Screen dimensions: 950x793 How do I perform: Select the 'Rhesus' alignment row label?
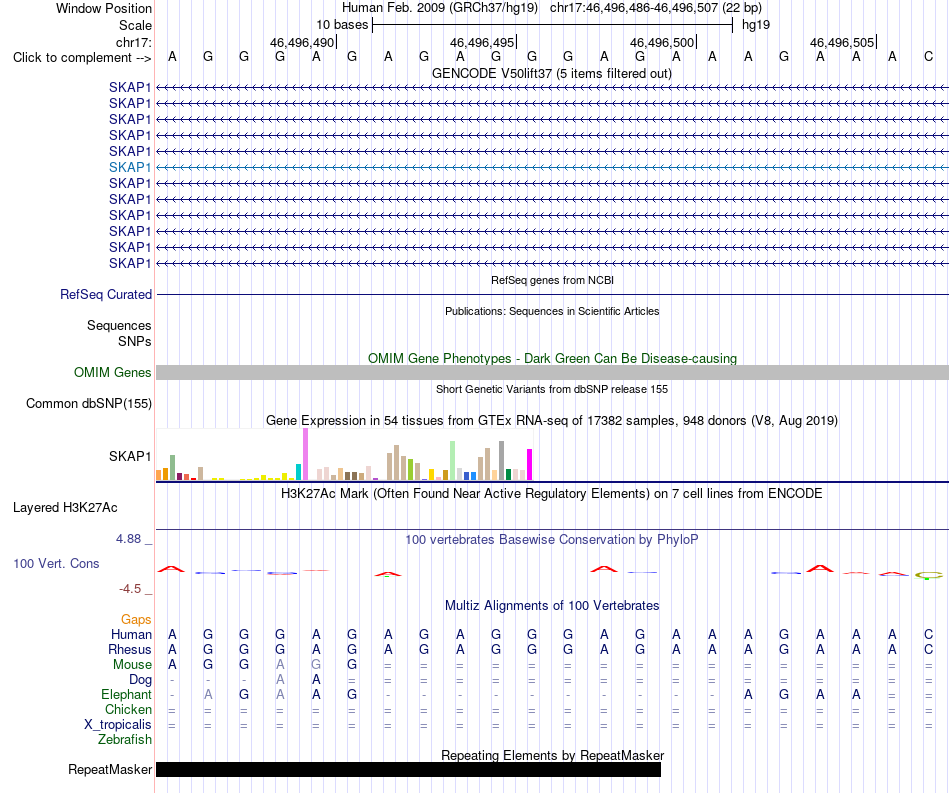[130, 649]
